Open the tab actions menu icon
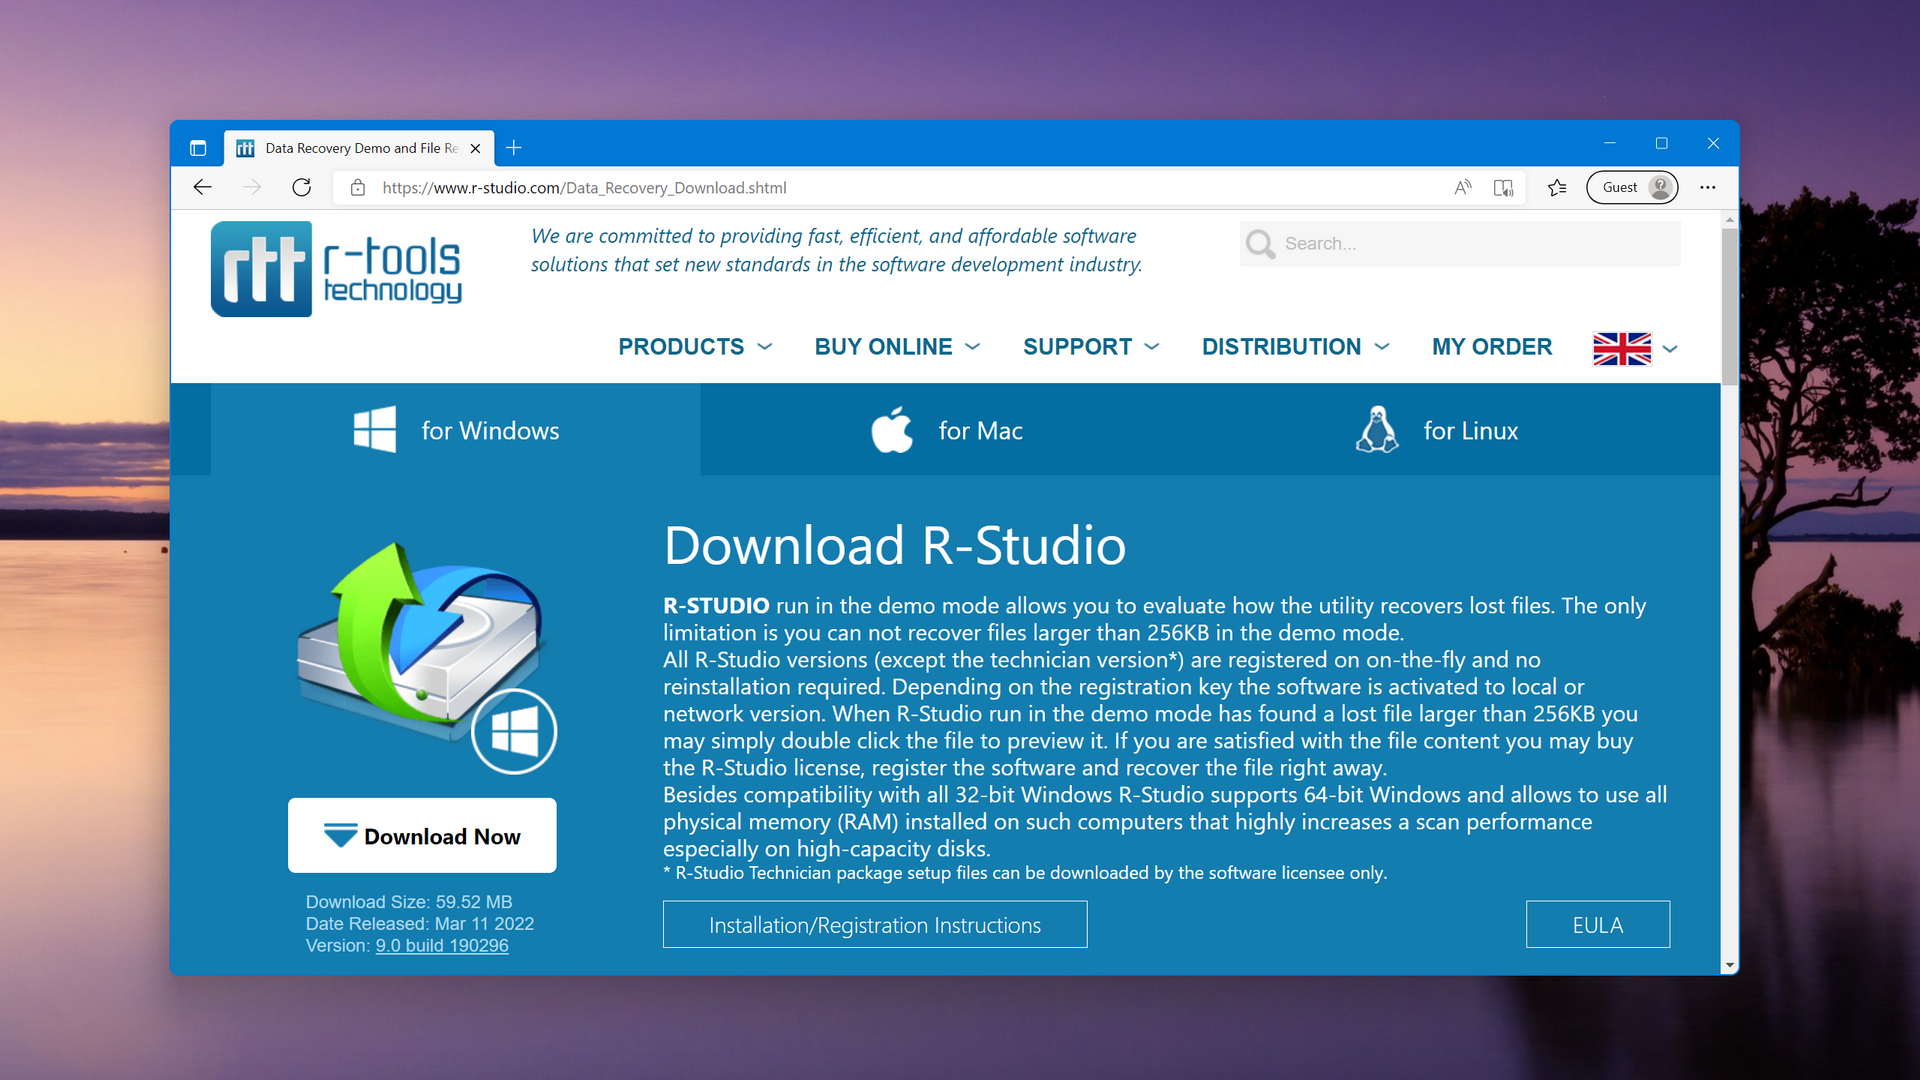The height and width of the screenshot is (1080, 1920). pos(198,148)
